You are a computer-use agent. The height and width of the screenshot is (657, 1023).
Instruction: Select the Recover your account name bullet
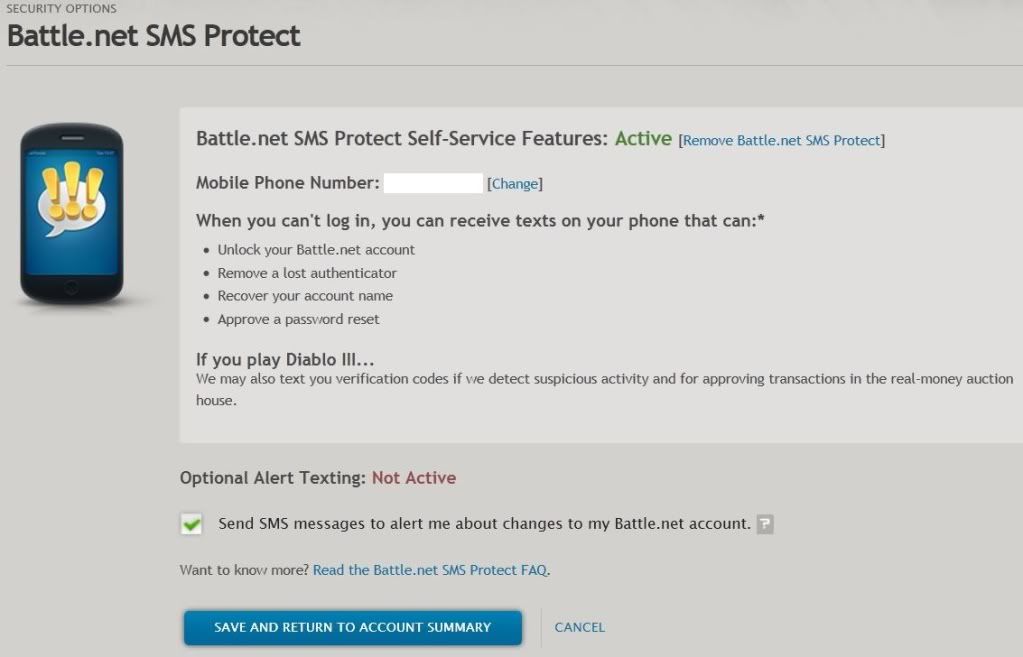point(305,296)
